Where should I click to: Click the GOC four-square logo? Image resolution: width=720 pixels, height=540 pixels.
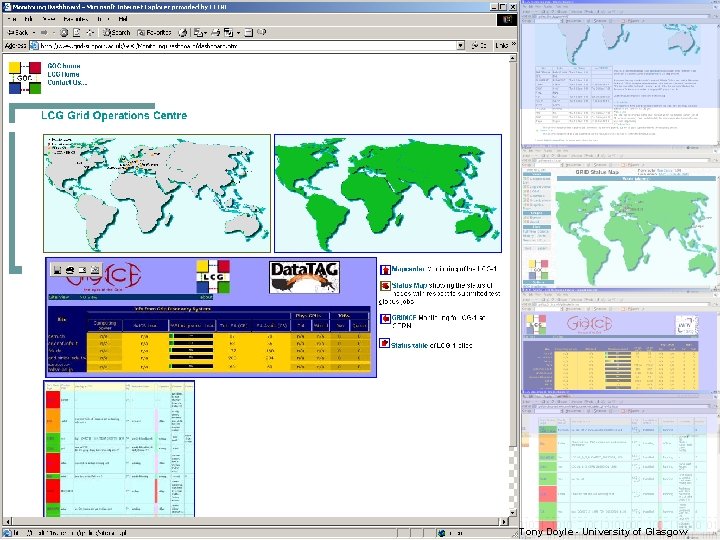[x=25, y=78]
